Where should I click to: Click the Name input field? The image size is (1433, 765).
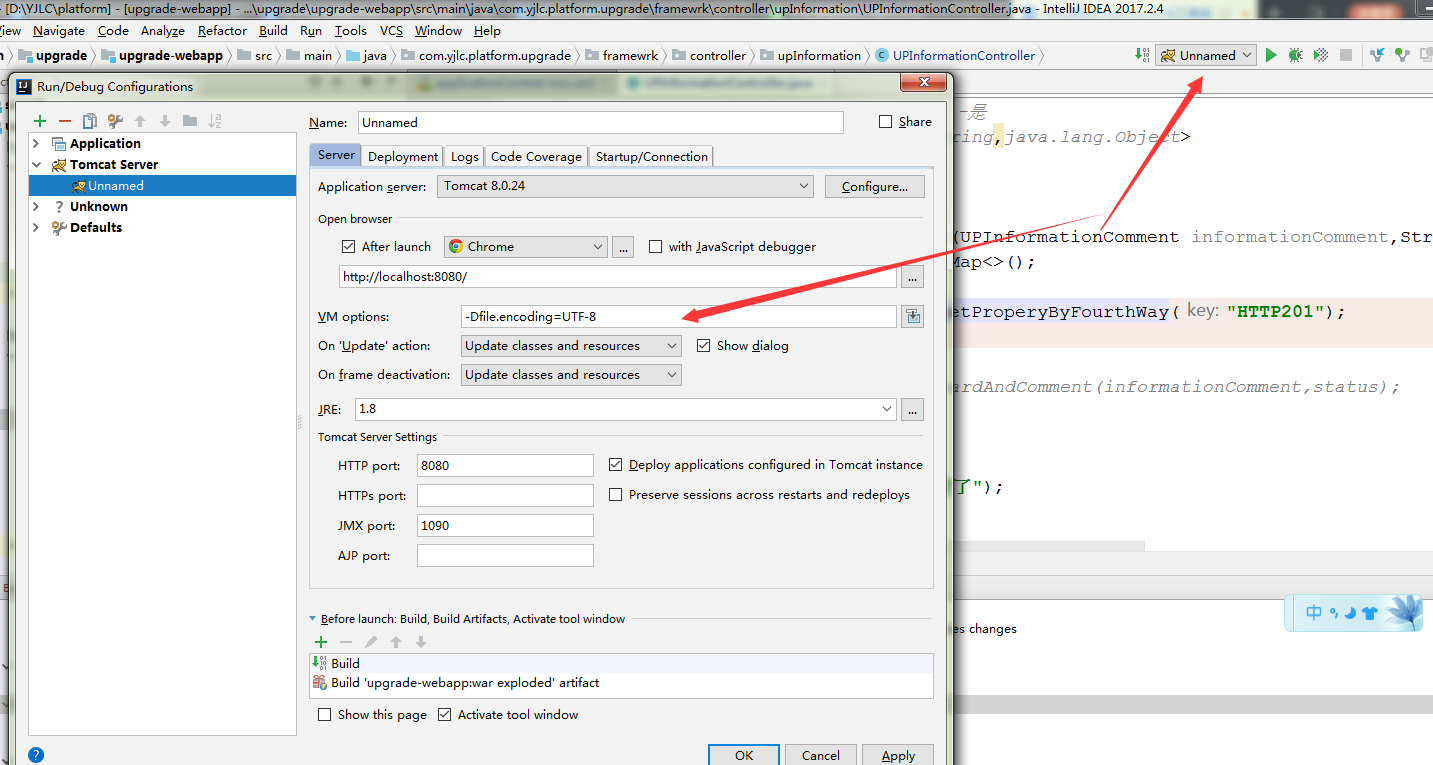click(600, 122)
